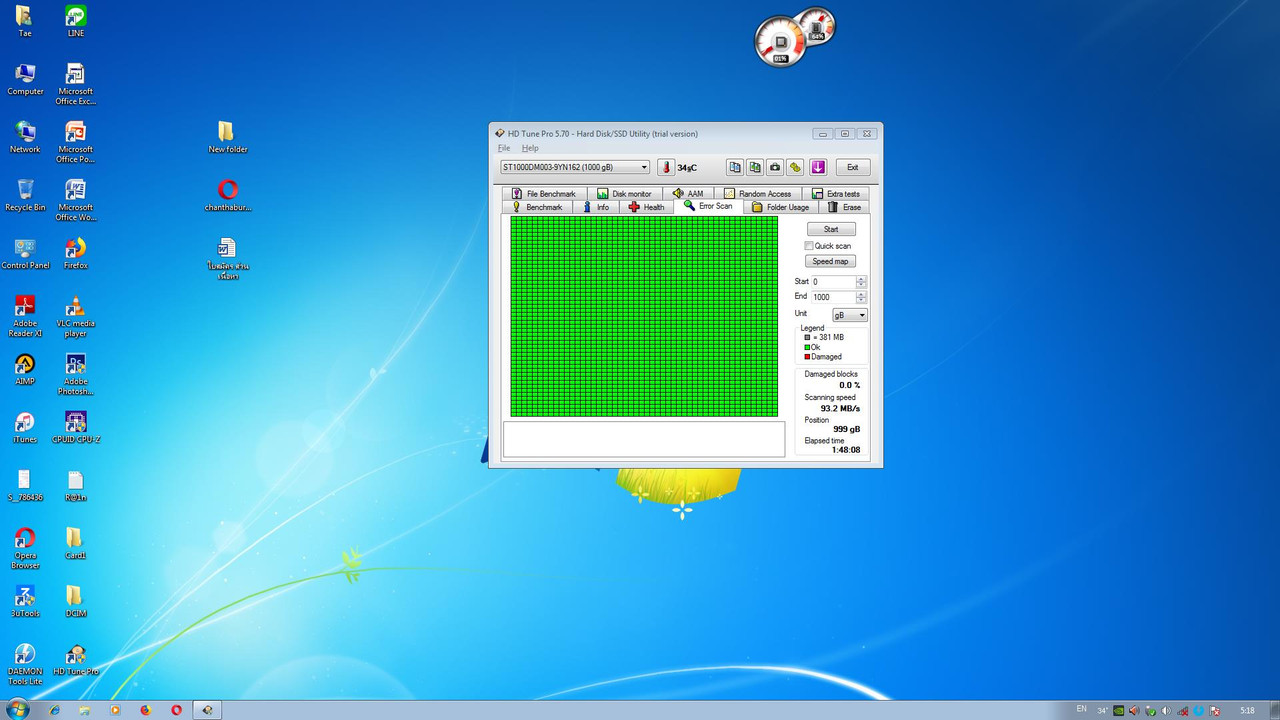Click the Start position input field
Image resolution: width=1280 pixels, height=720 pixels.
835,281
